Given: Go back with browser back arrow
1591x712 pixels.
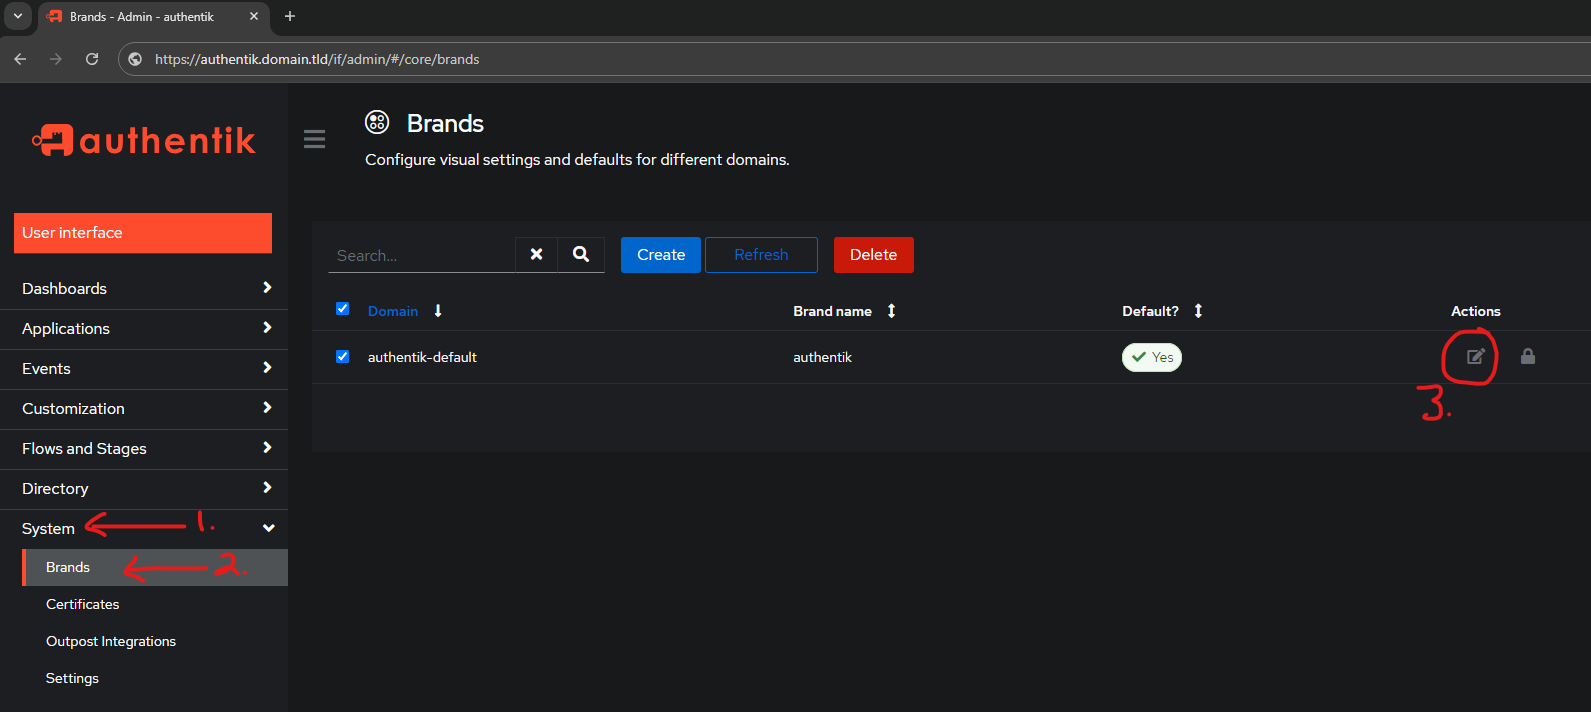Looking at the screenshot, I should [x=20, y=59].
